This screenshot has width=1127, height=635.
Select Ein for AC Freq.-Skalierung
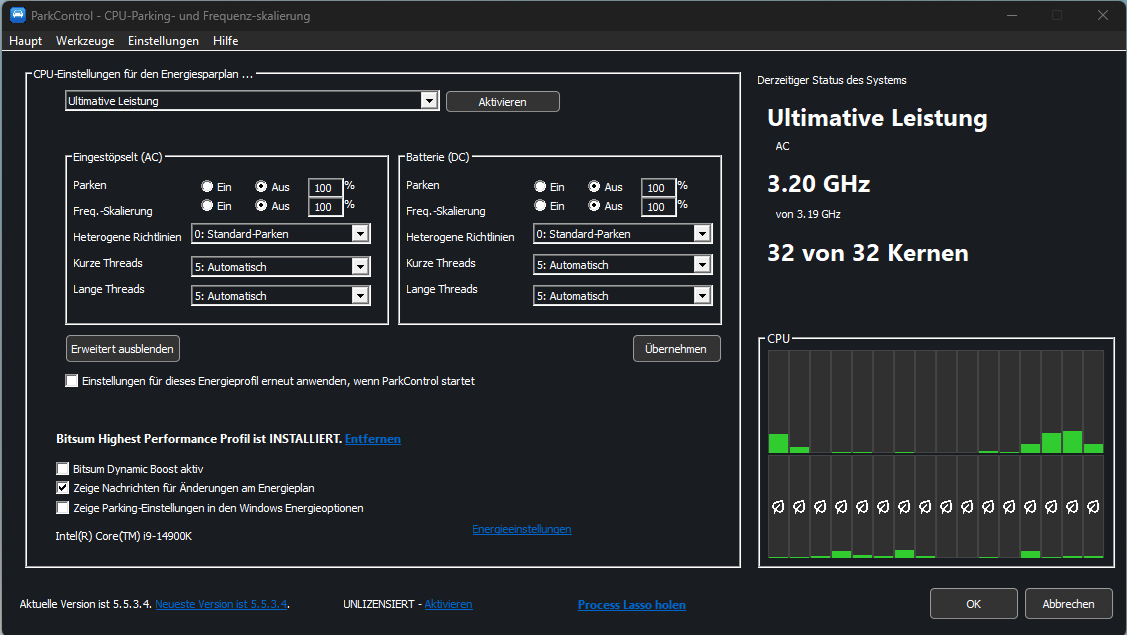click(207, 206)
